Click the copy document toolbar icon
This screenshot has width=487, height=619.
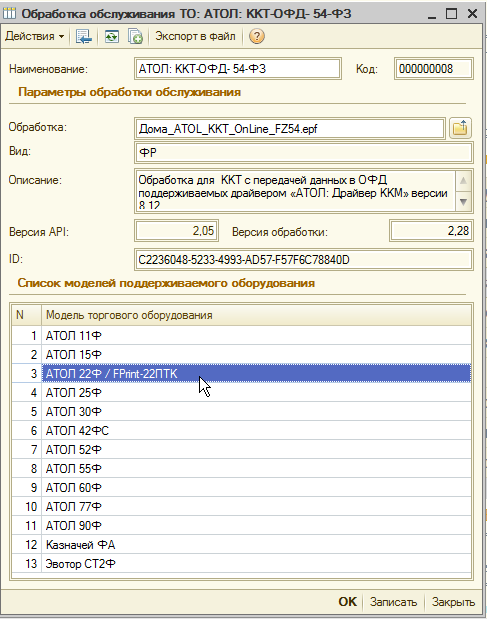135,36
